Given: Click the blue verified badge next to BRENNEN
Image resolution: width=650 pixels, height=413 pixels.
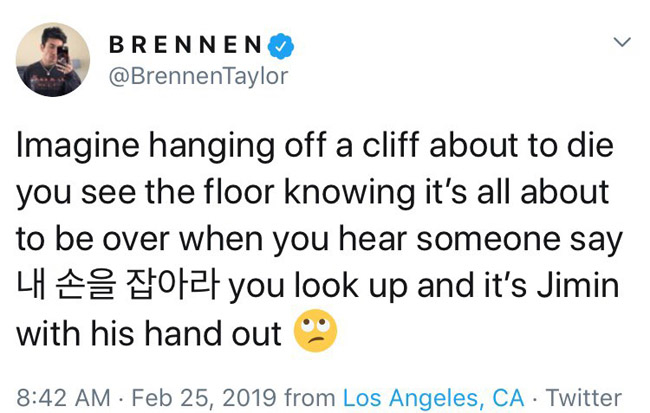Looking at the screenshot, I should (x=284, y=44).
